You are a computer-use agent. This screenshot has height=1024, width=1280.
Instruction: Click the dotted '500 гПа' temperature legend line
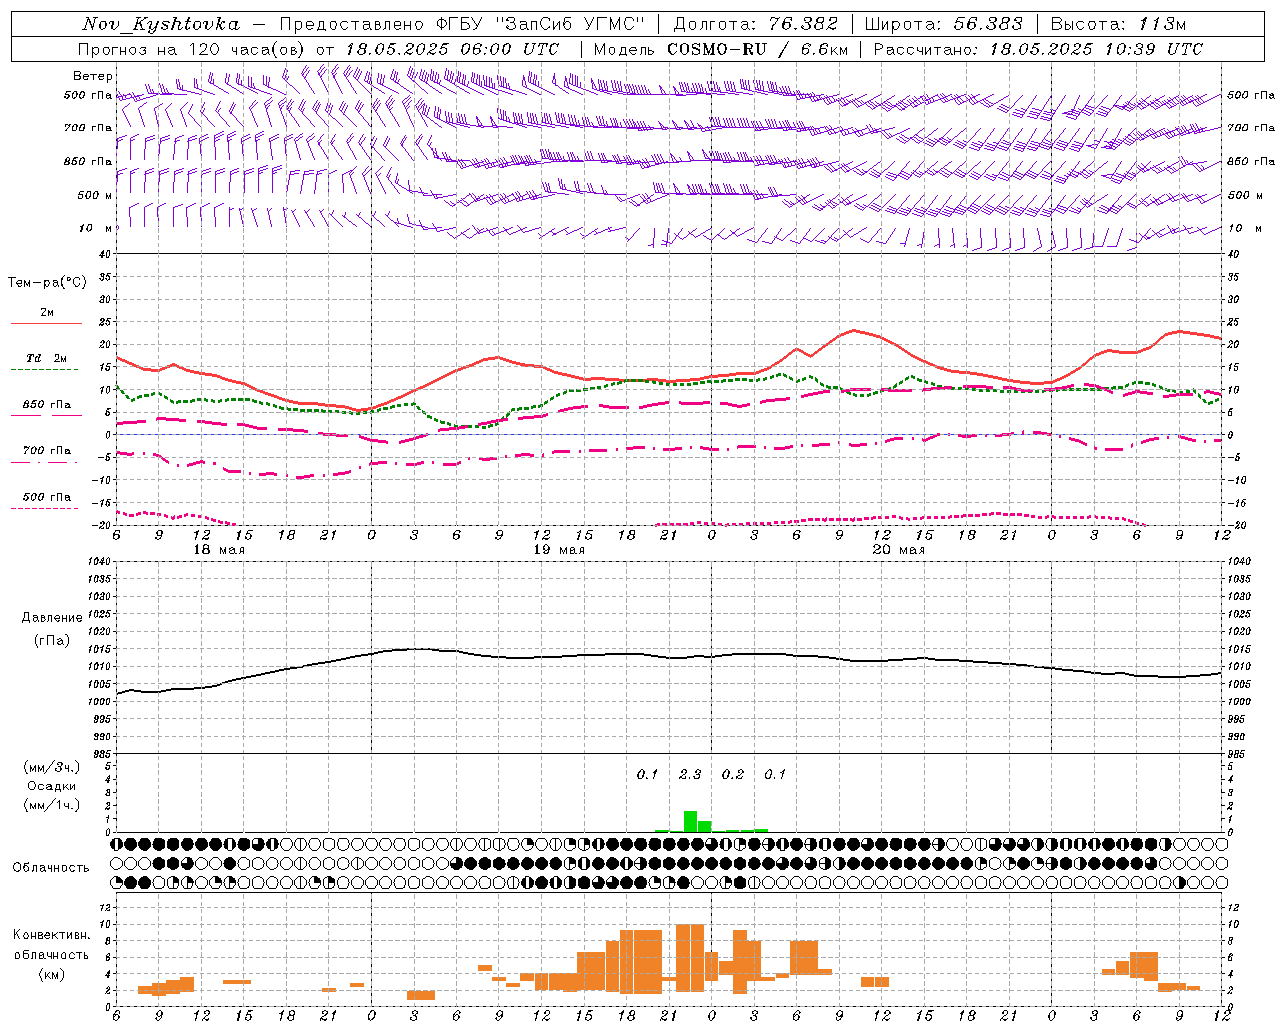click(44, 508)
